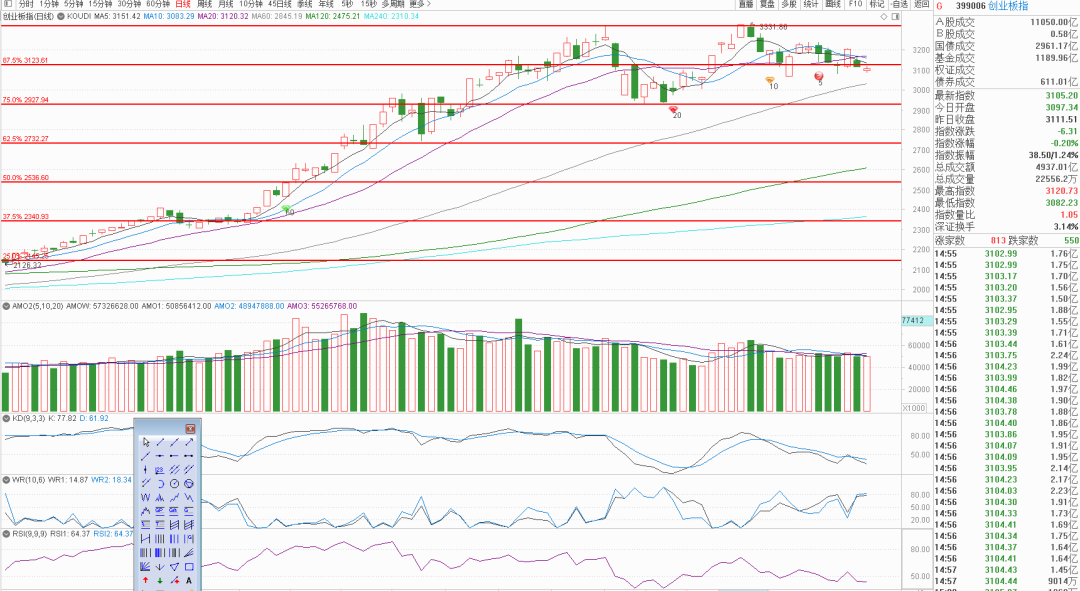Select the rectangle shape tool
Image resolution: width=1080 pixels, height=591 pixels.
189,567
